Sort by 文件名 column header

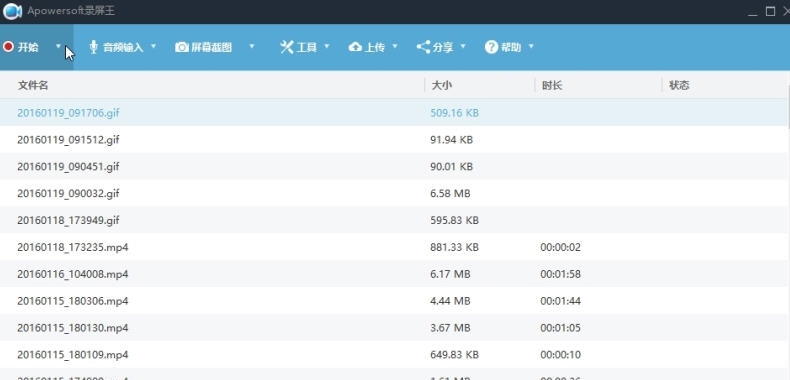33,85
